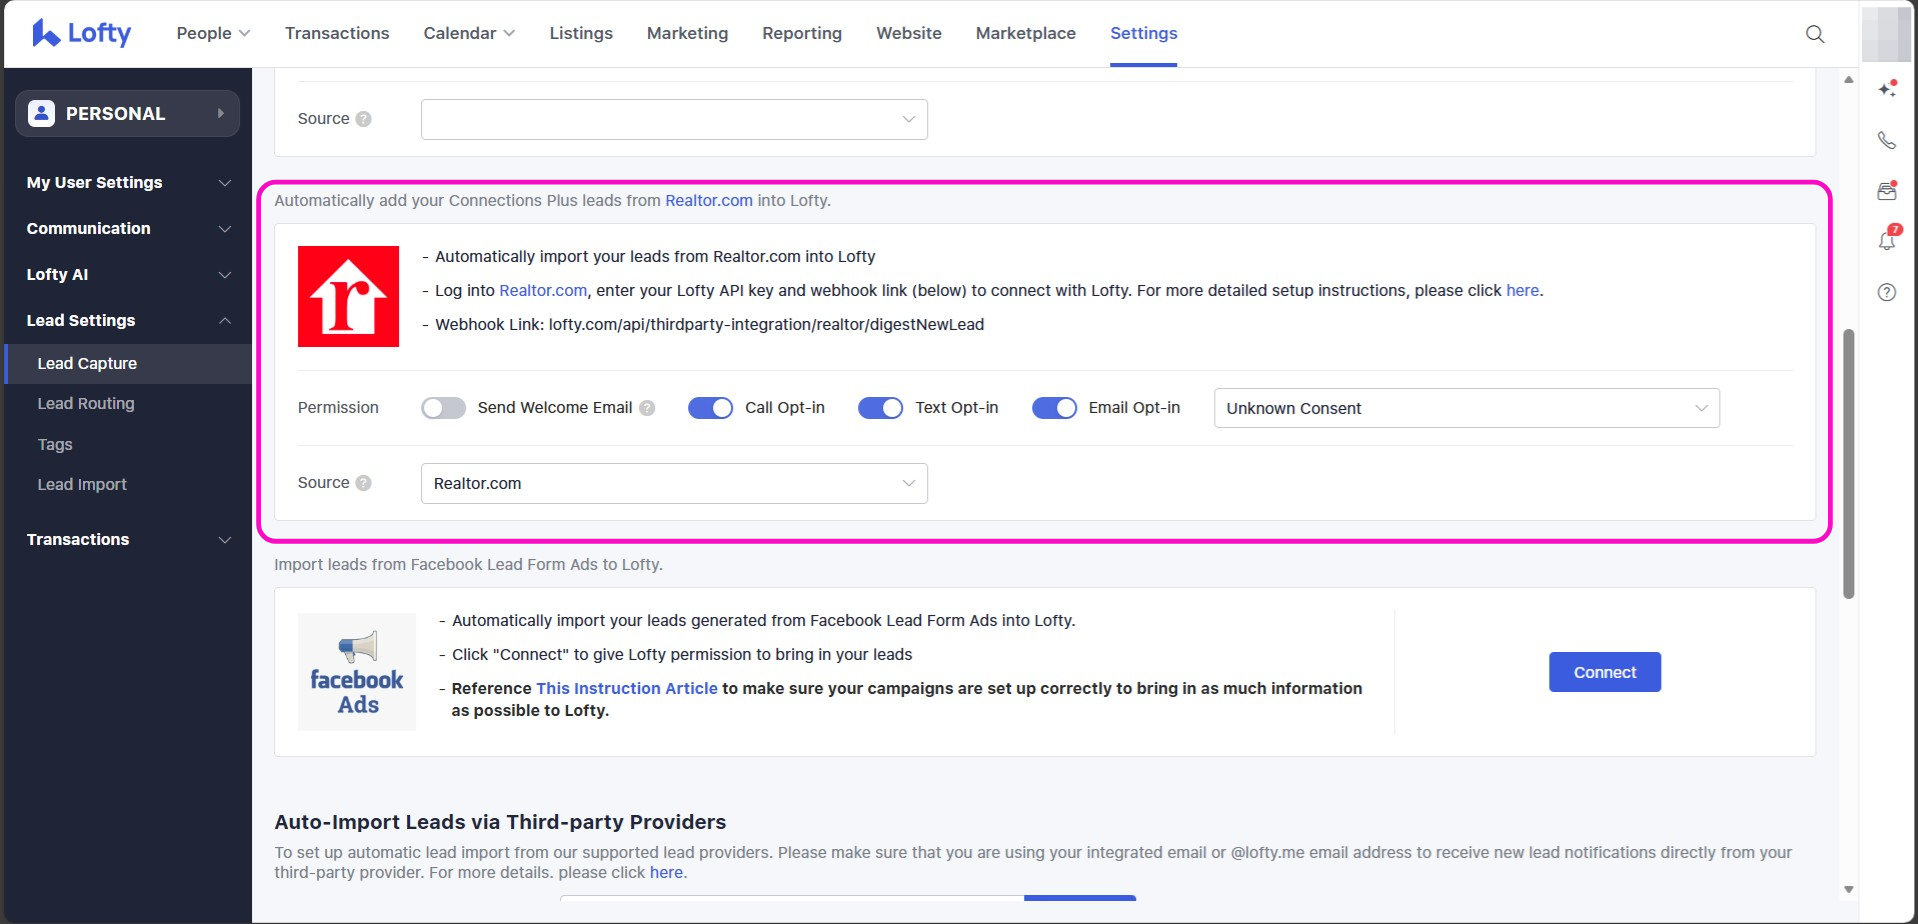Click the Facebook Ads Connect button
Viewport: 1918px width, 924px height.
point(1604,672)
